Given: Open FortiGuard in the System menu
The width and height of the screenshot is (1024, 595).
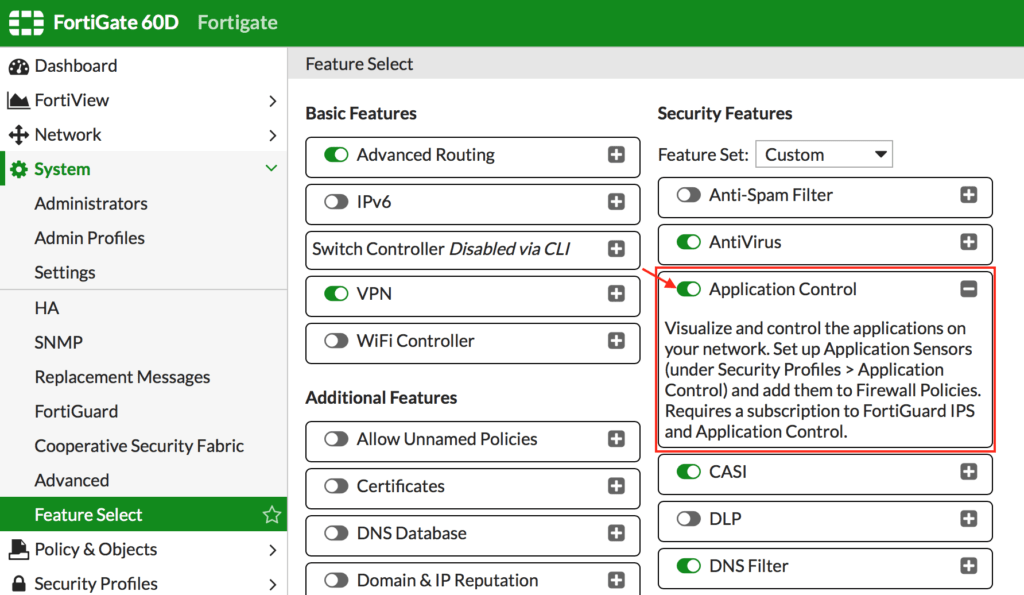Looking at the screenshot, I should (x=76, y=411).
